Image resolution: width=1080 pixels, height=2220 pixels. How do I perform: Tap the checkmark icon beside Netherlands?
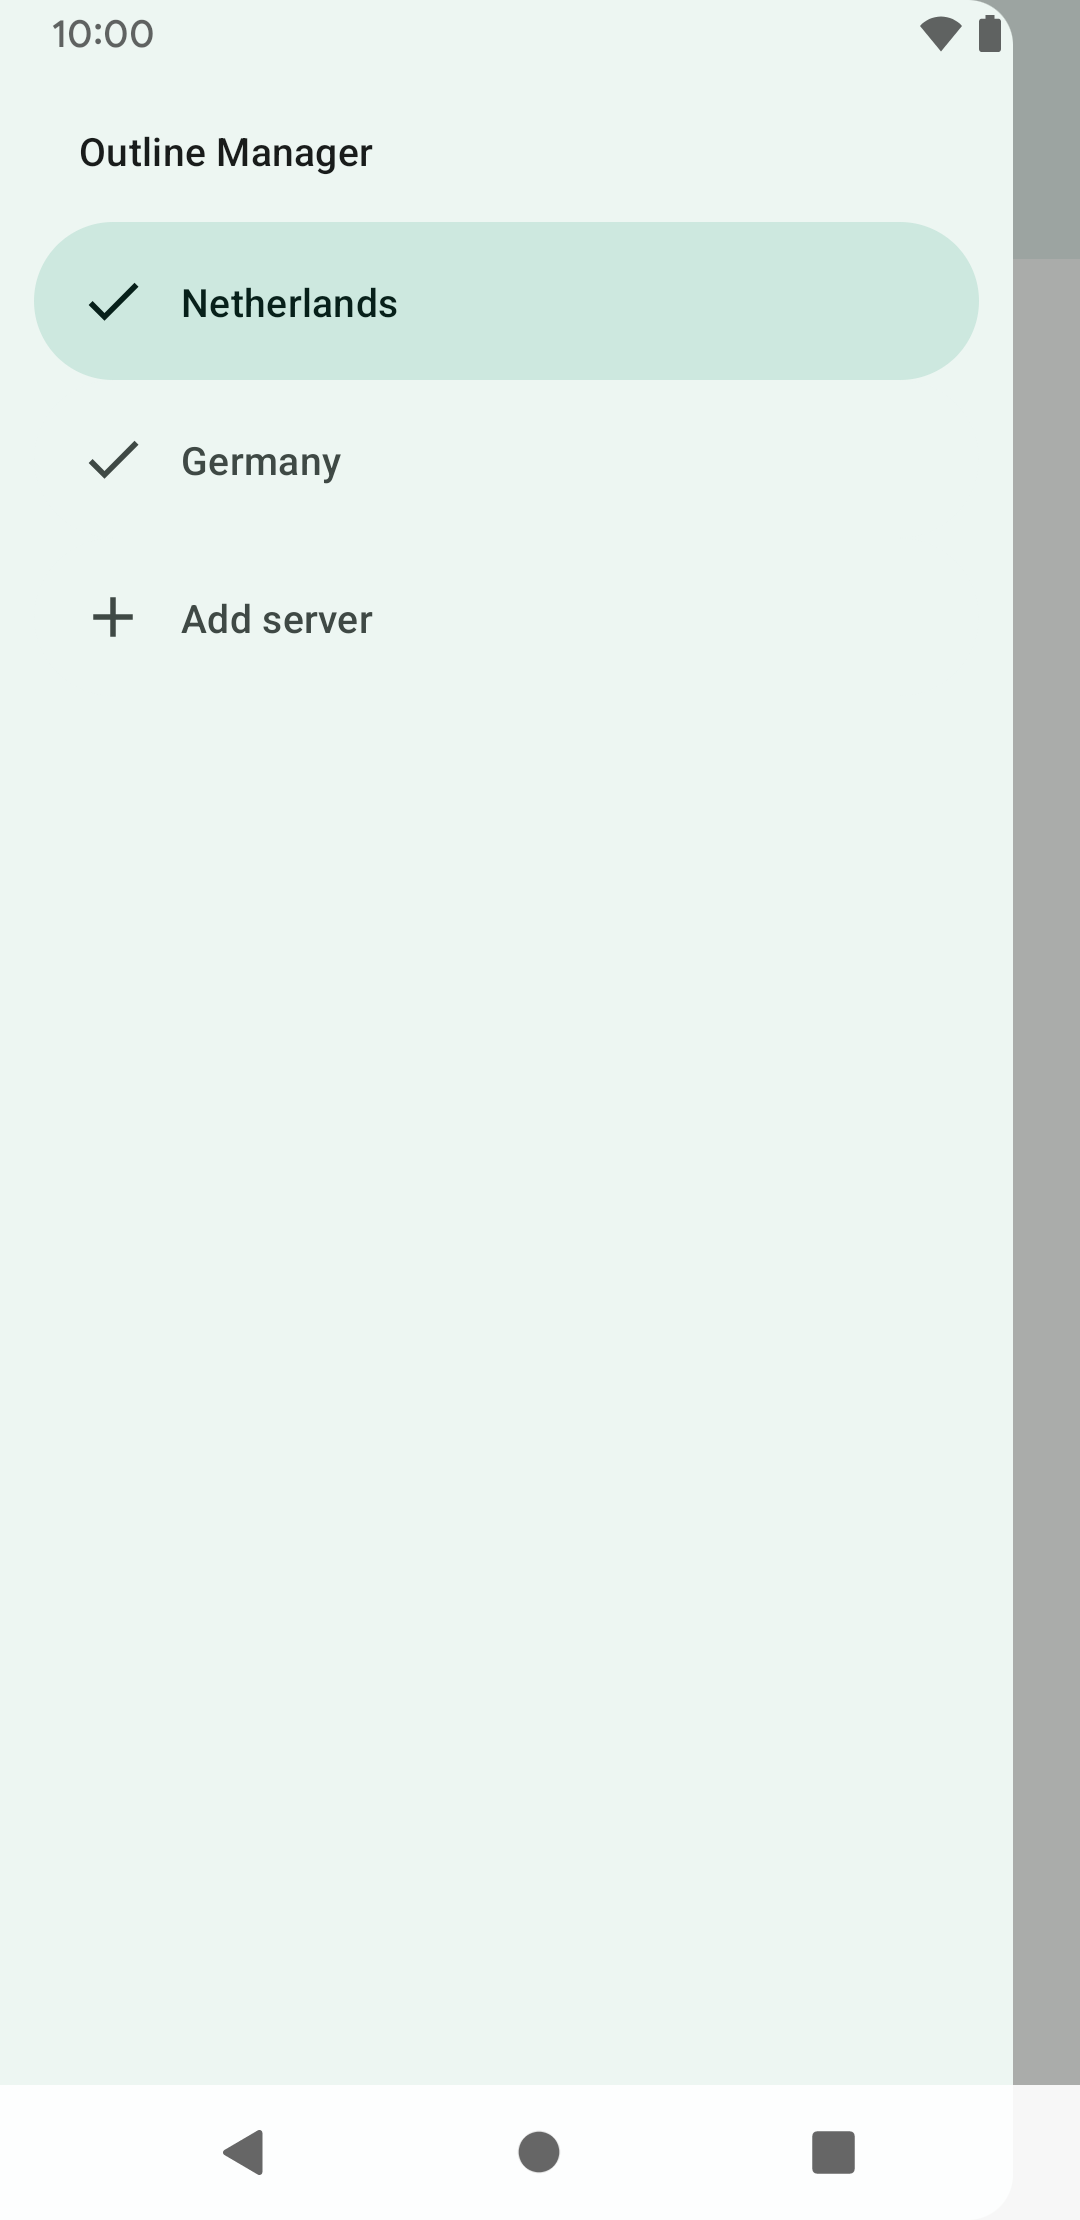point(113,301)
